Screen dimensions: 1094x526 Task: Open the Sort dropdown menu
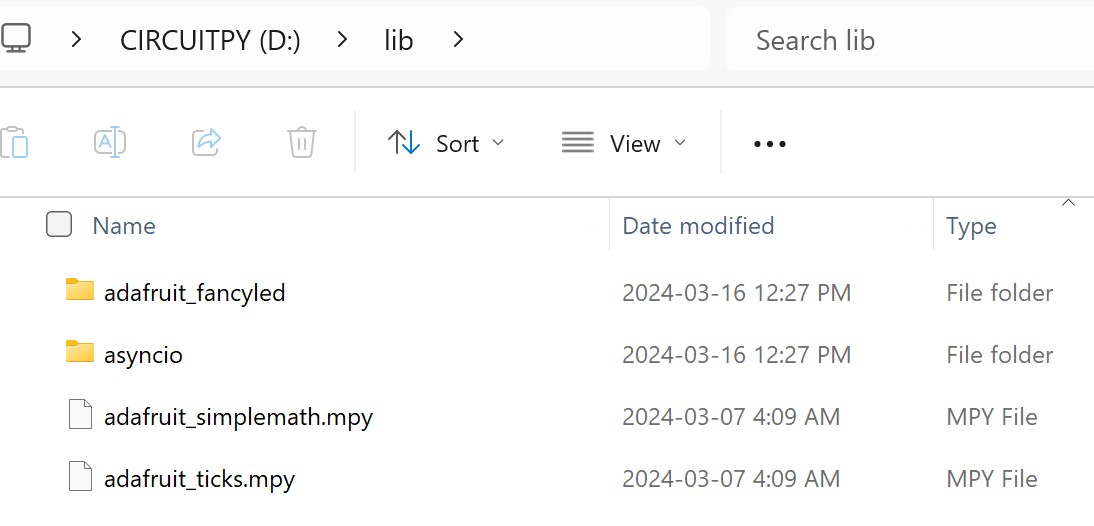coord(446,143)
